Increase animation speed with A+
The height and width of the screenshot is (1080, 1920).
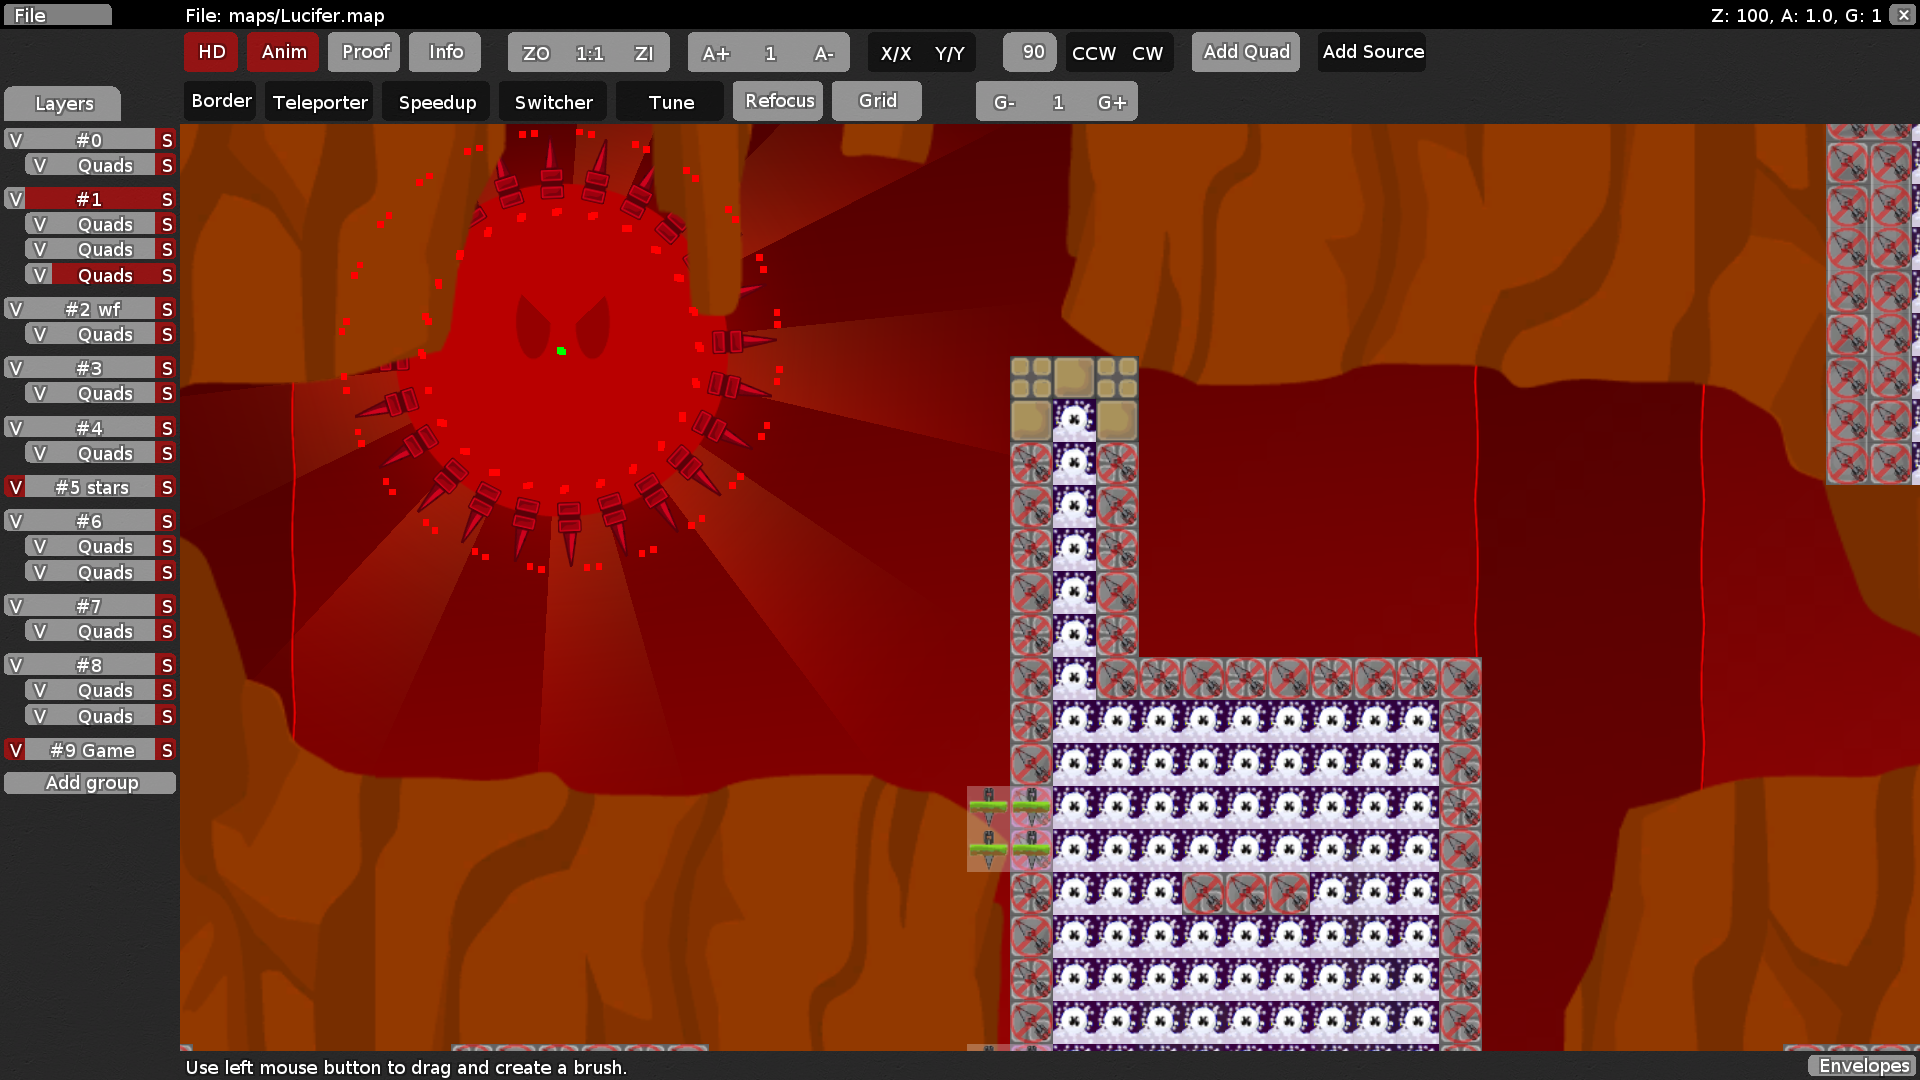716,52
